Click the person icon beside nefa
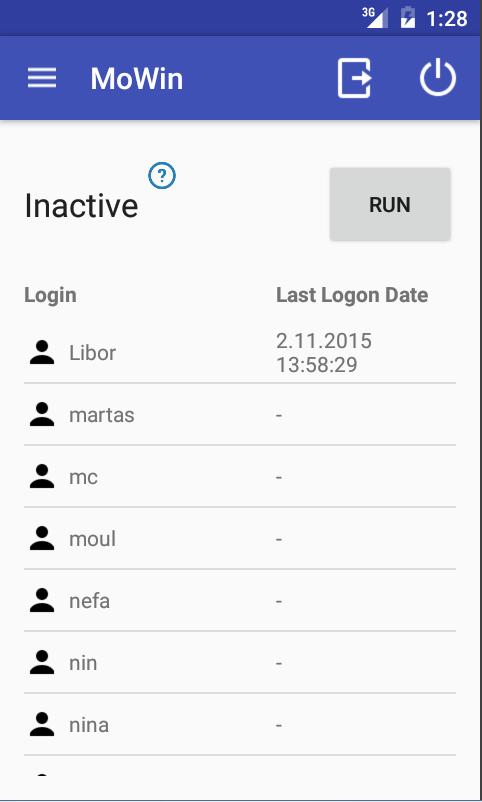Image resolution: width=482 pixels, height=802 pixels. (42, 600)
